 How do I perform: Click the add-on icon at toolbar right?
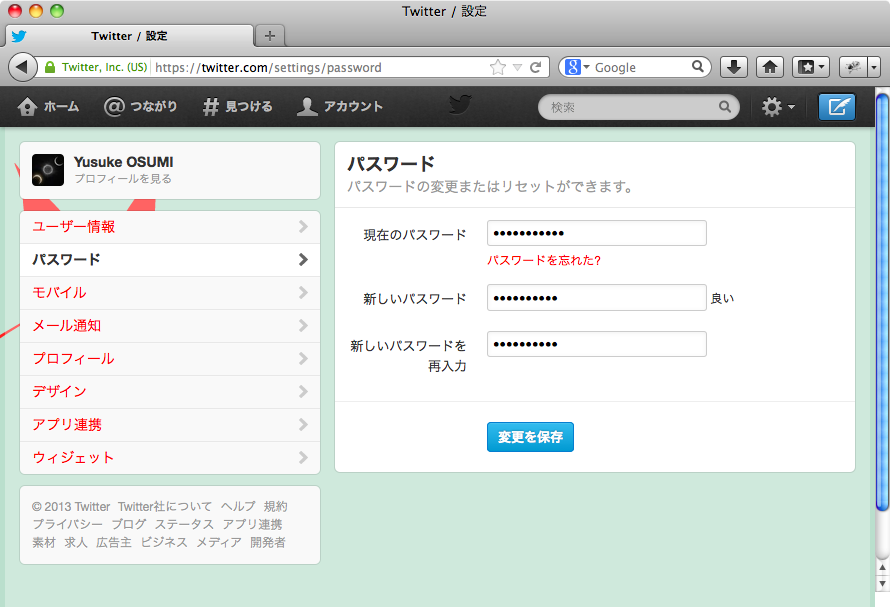853,67
